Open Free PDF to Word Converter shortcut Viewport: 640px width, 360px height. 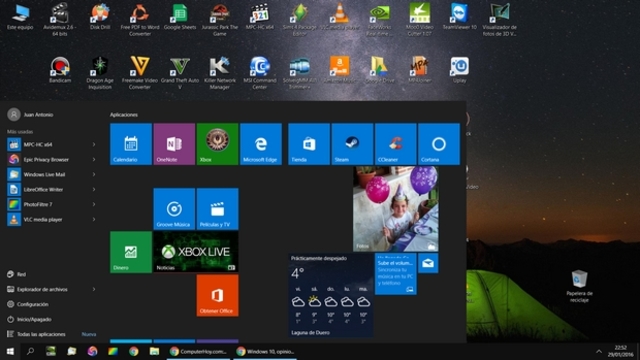click(140, 19)
